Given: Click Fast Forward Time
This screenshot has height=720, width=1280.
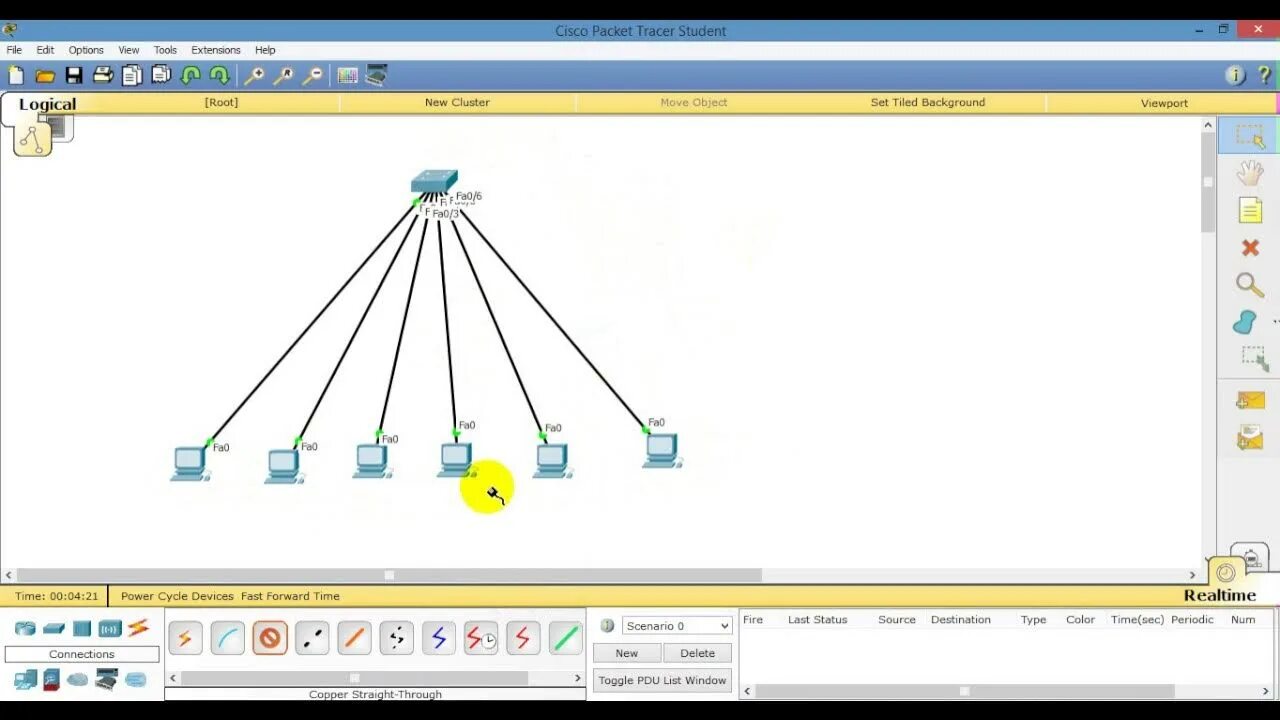Looking at the screenshot, I should click(290, 596).
